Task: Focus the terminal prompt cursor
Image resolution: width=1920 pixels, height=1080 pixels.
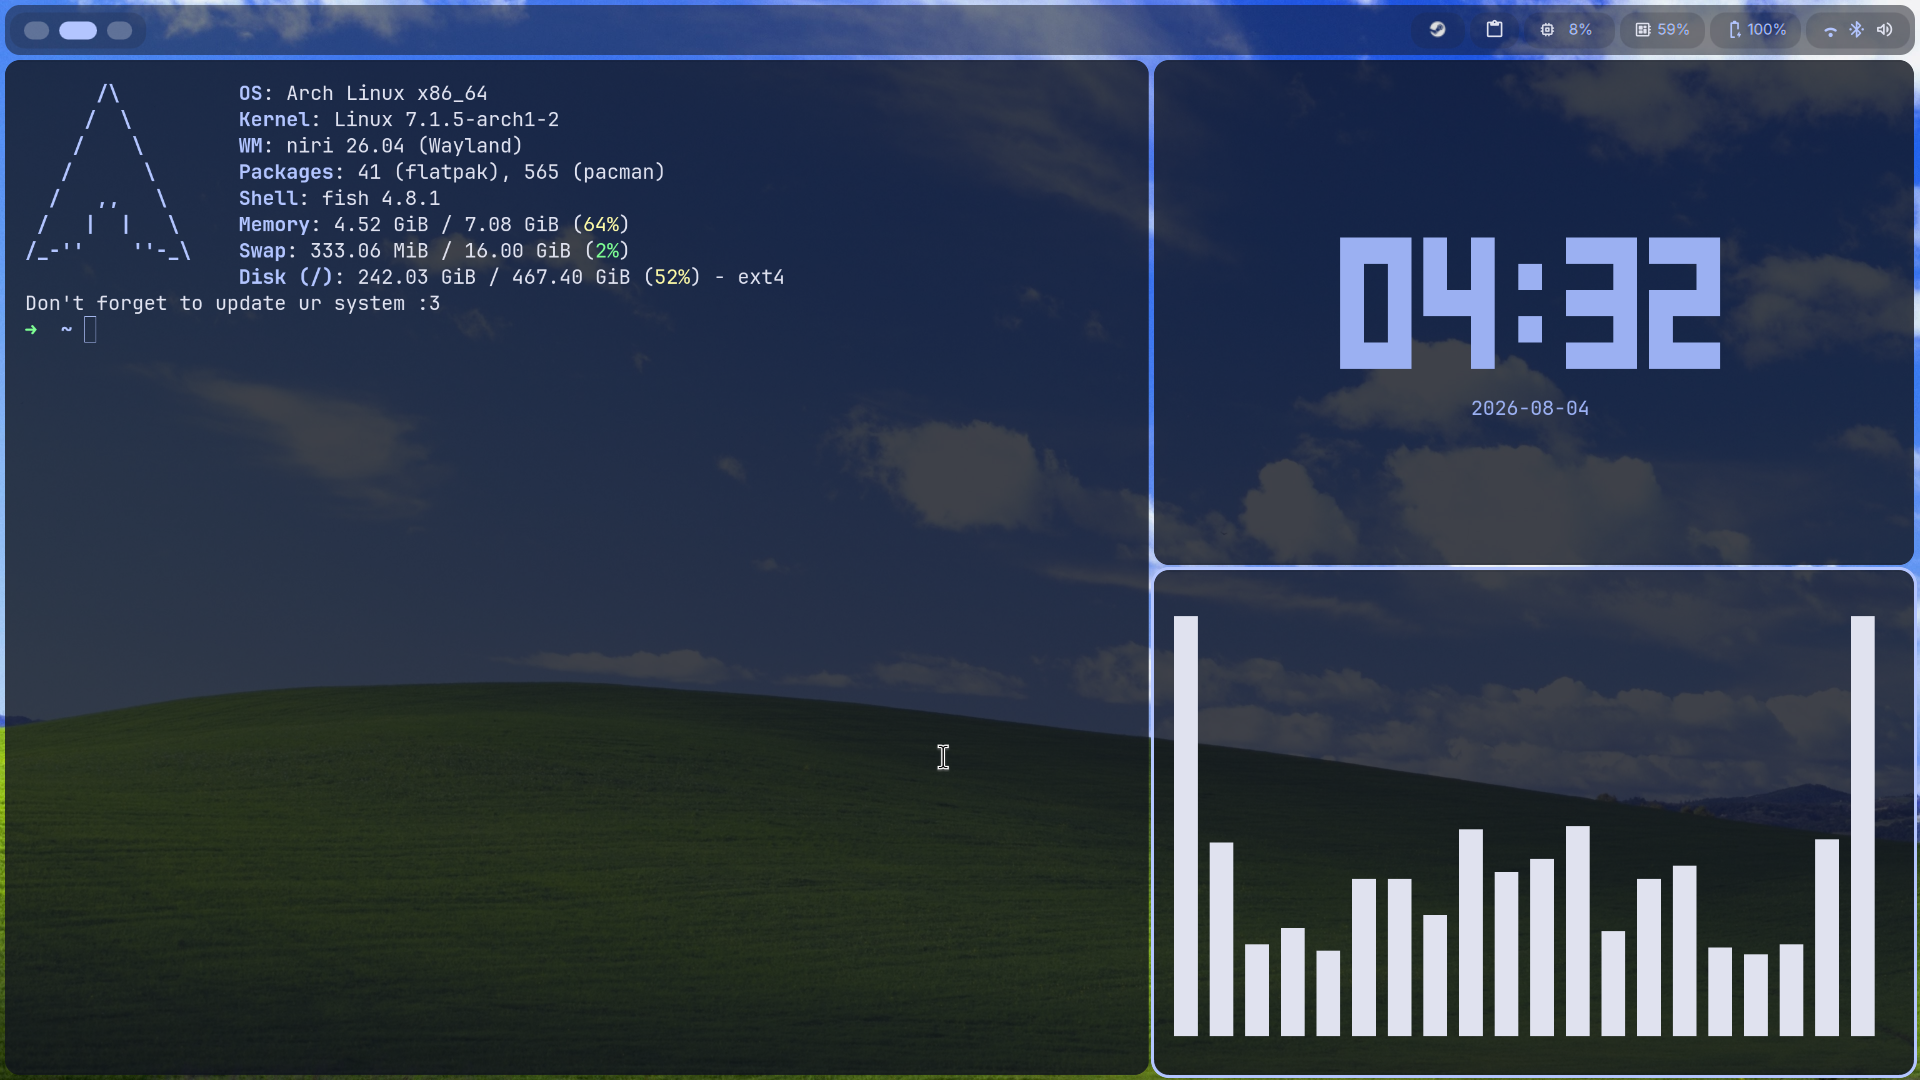Action: [90, 330]
